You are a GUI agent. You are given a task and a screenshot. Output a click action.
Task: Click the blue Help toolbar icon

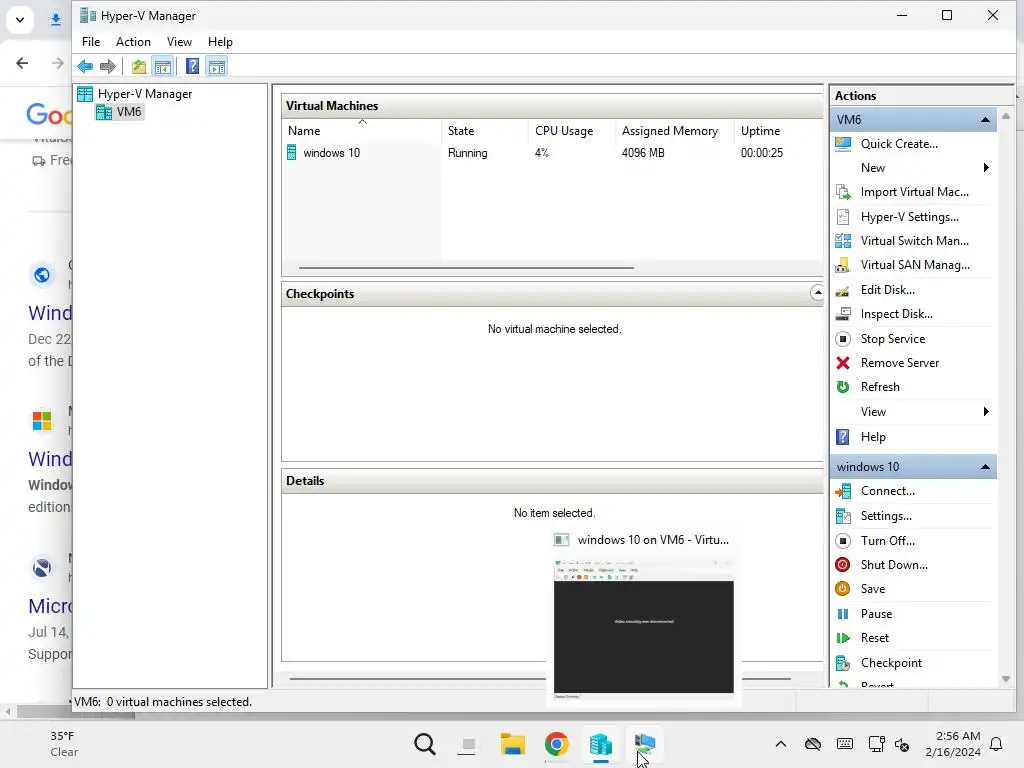coord(192,66)
